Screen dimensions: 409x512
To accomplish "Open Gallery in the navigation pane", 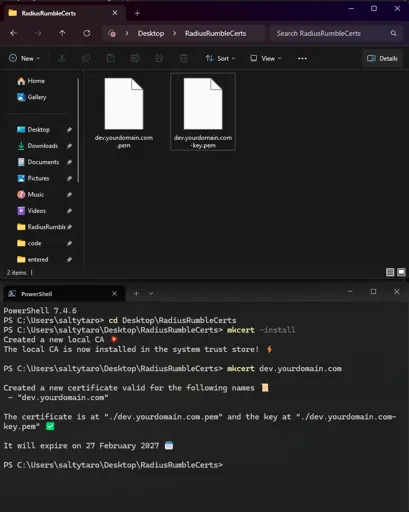I will (32, 97).
